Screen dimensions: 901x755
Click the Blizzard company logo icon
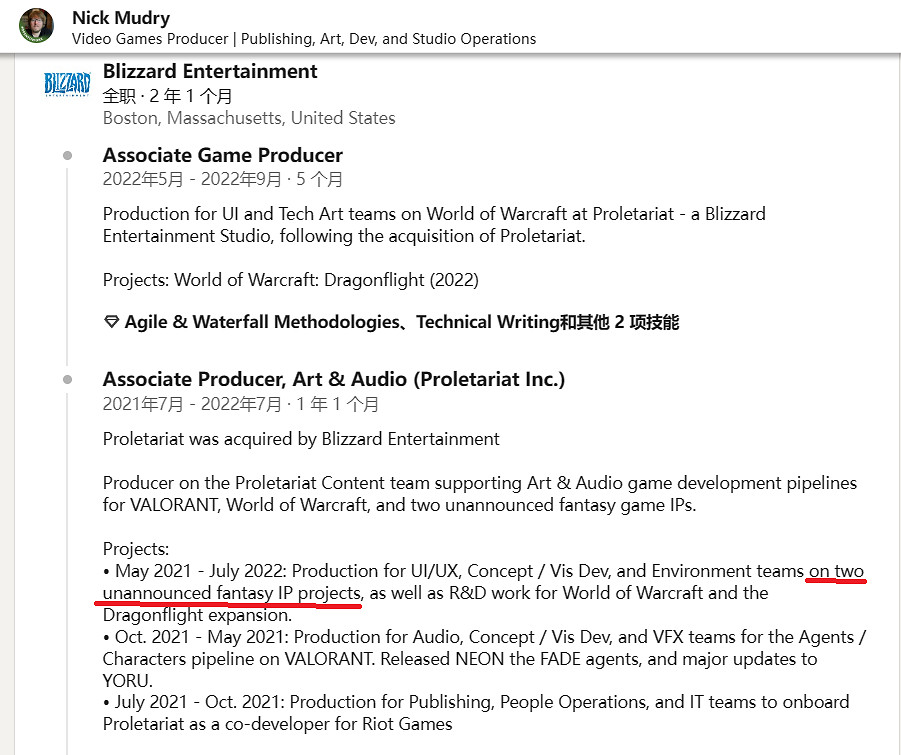67,85
